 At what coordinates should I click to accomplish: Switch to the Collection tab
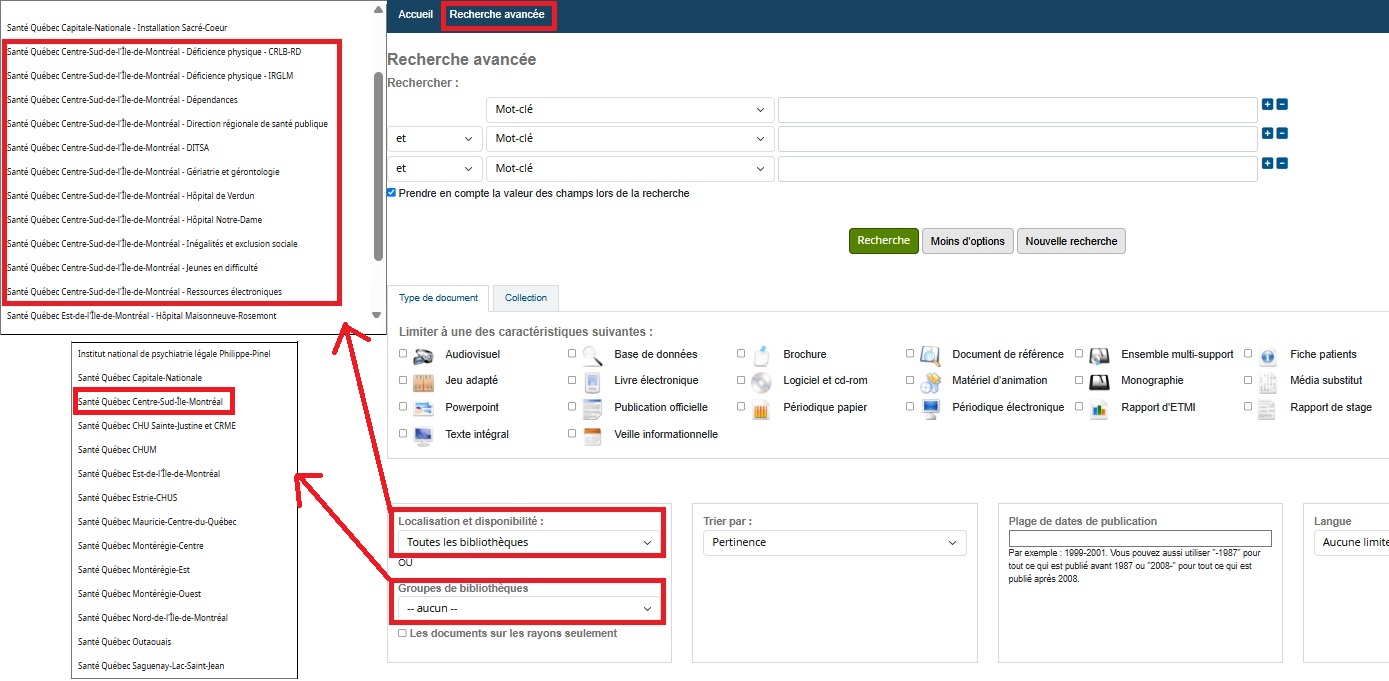(526, 298)
